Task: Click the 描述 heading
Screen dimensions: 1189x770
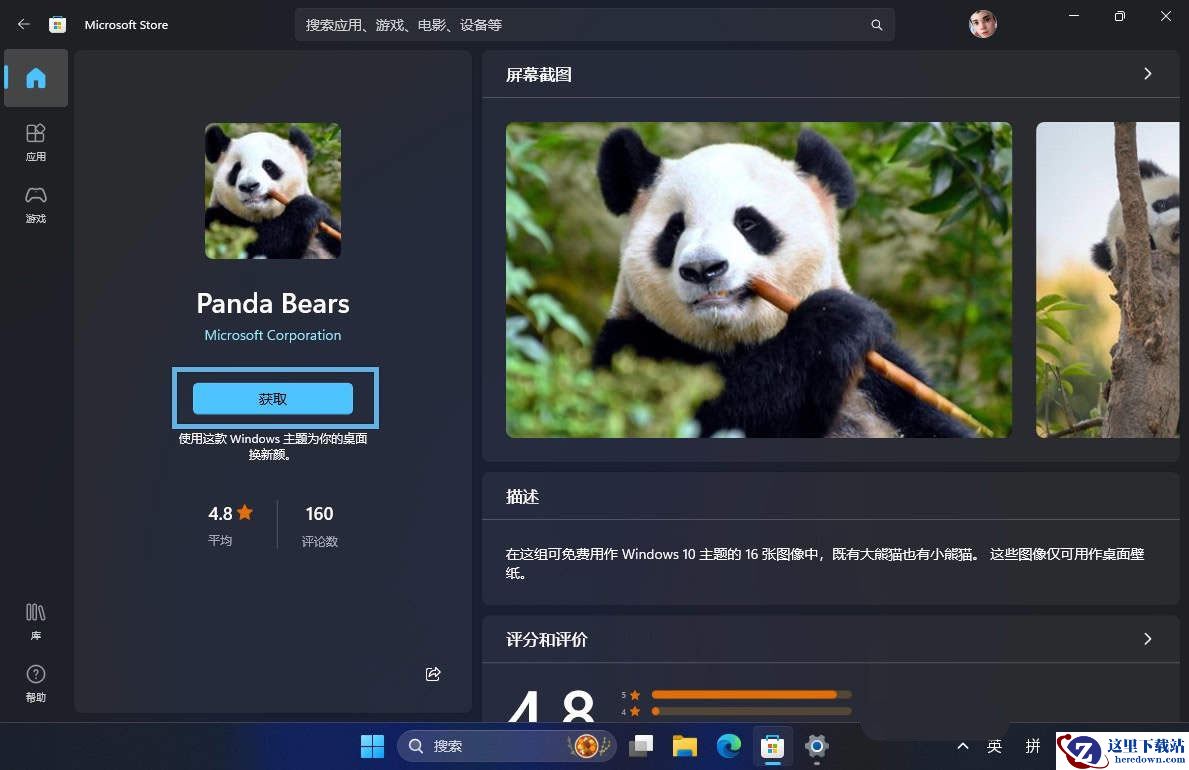Action: [522, 497]
